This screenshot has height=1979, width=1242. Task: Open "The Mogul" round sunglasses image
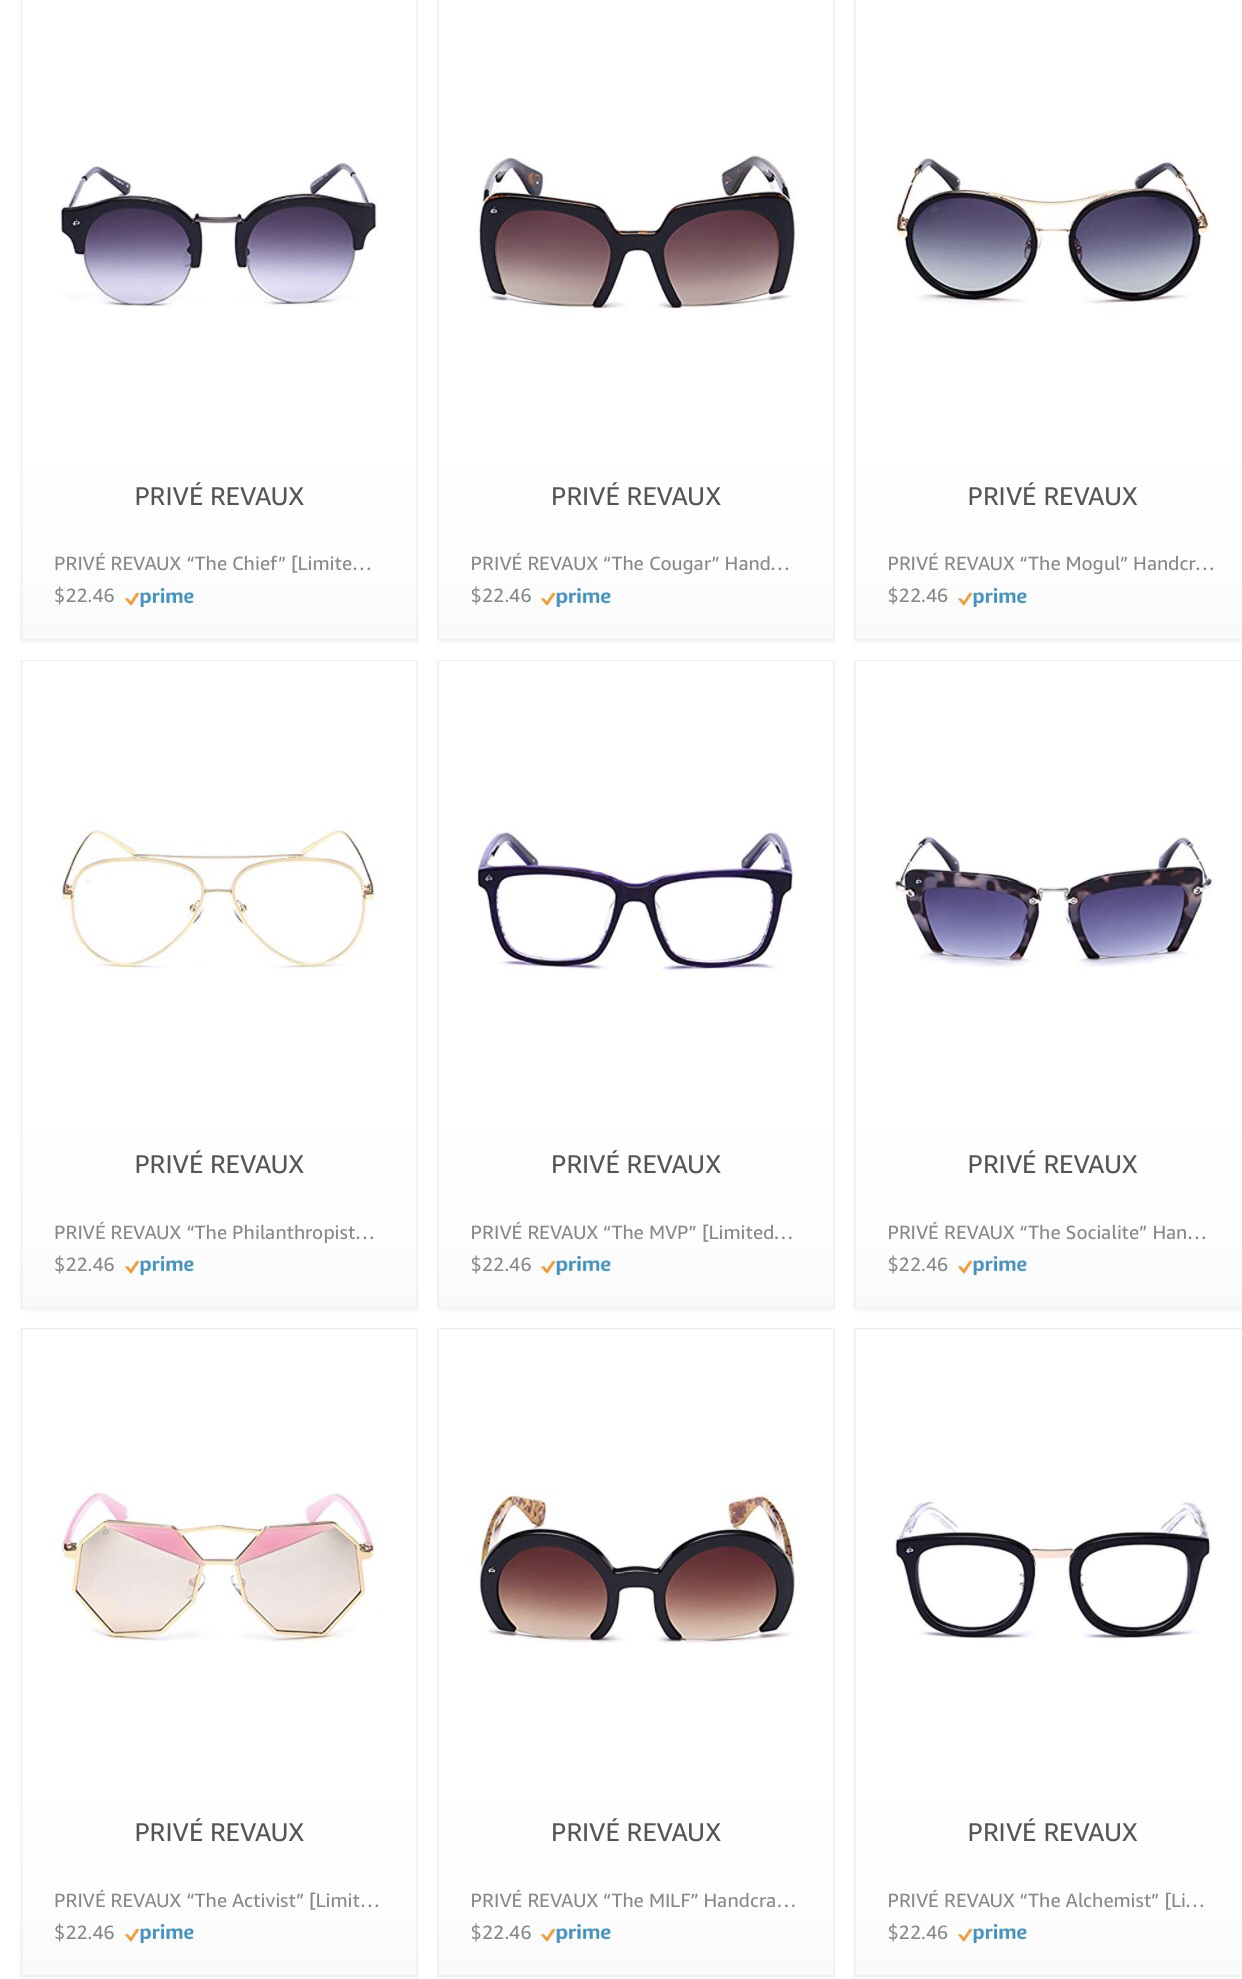pos(1052,230)
